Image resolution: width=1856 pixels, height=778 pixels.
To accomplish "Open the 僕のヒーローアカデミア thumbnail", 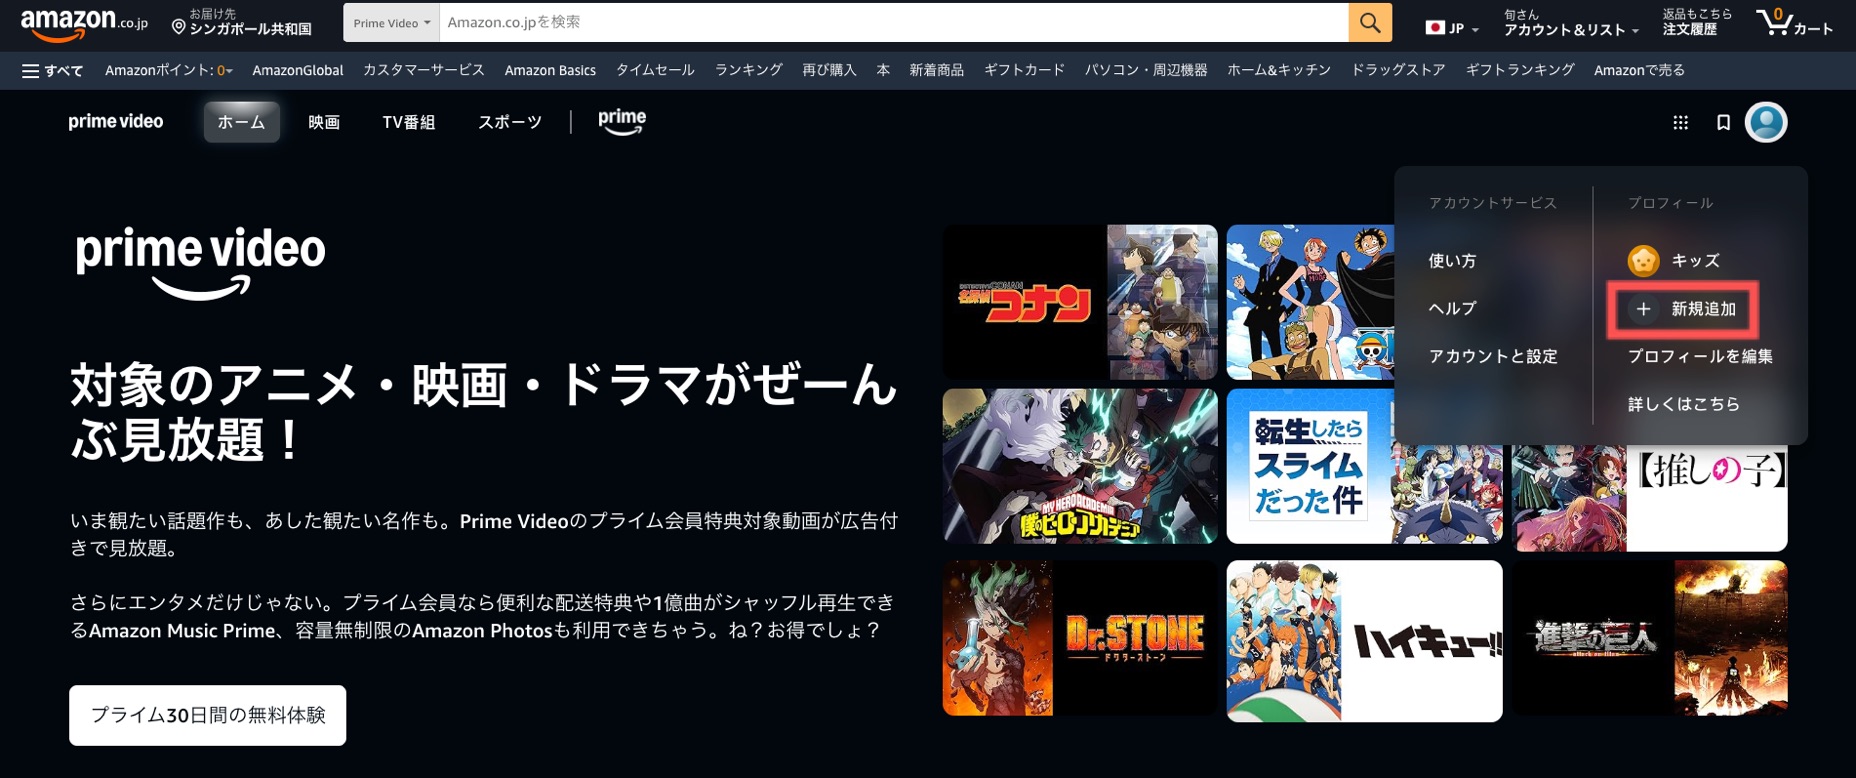I will tap(1080, 466).
